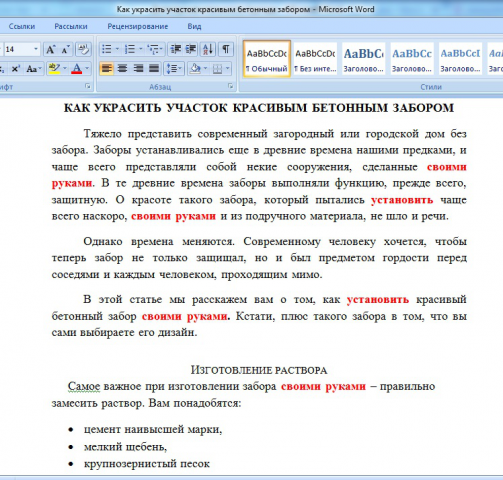This screenshot has height=480, width=503.
Task: Click the sentence Однако времена меняются
Action: click(x=159, y=241)
